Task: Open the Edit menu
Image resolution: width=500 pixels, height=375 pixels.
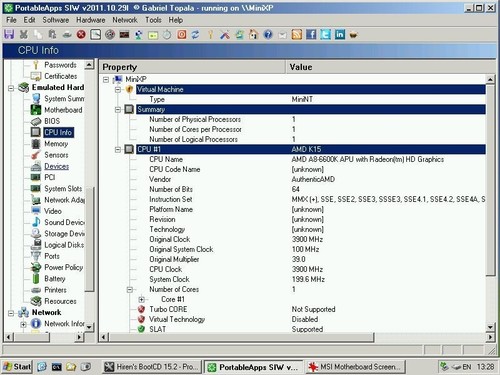Action: (x=29, y=20)
